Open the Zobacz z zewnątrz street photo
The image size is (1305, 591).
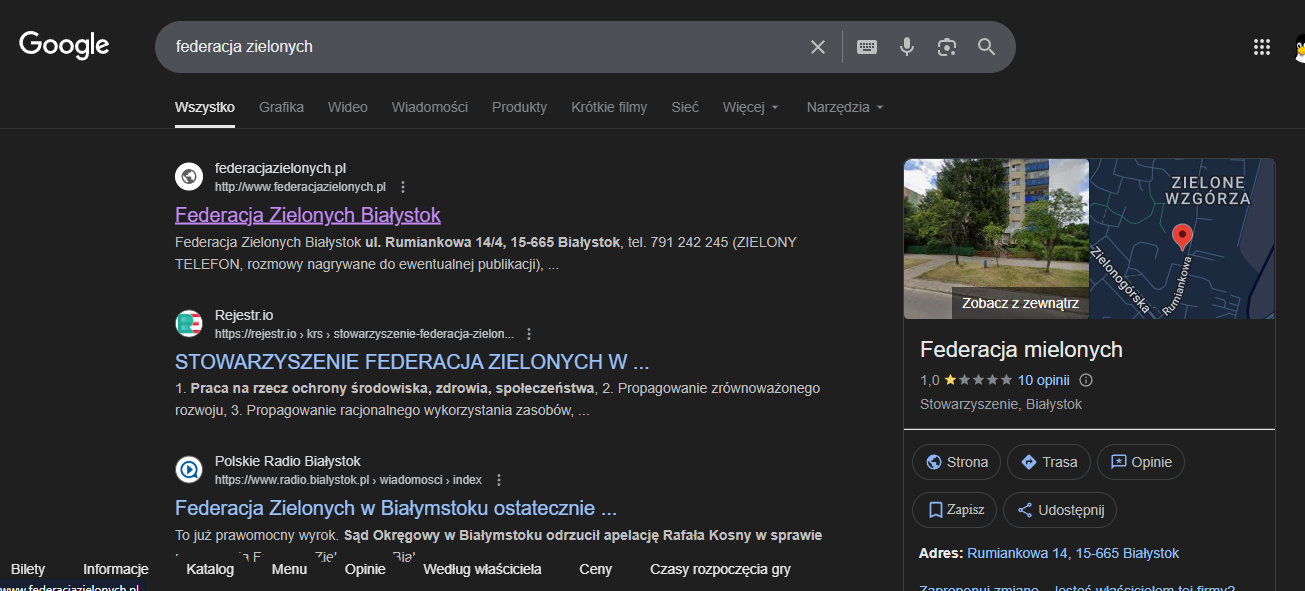click(x=996, y=239)
